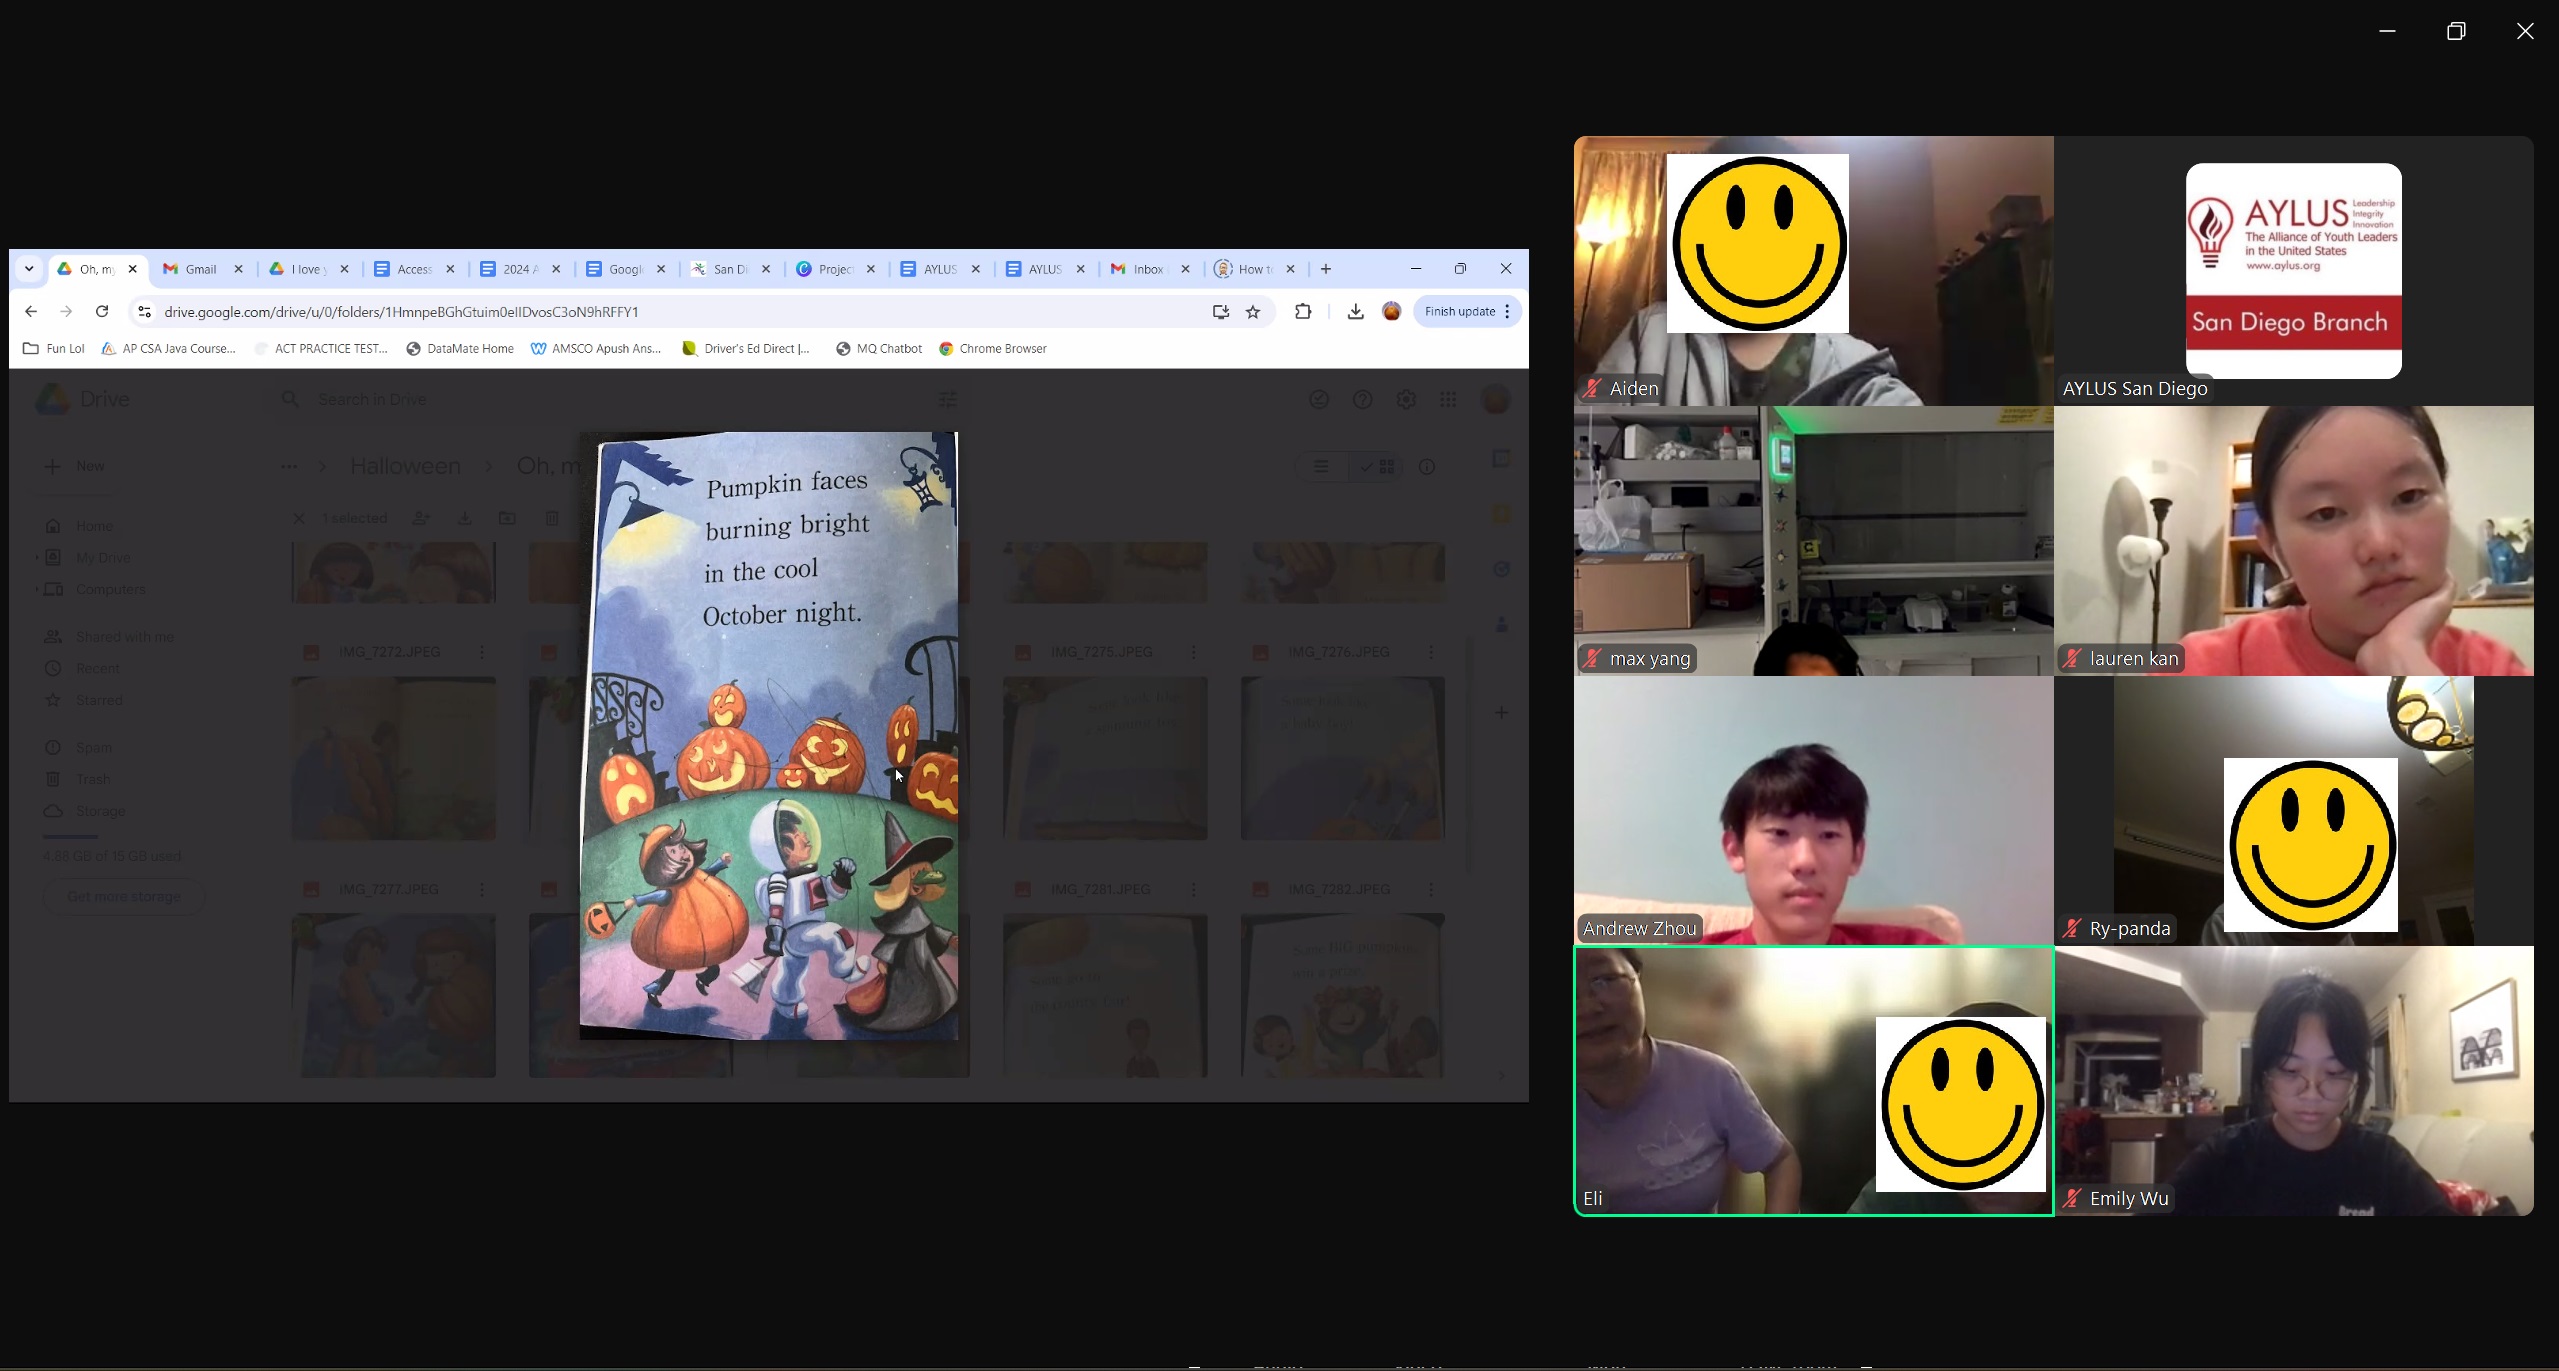Image resolution: width=2559 pixels, height=1371 pixels.
Task: Switch to the Project tab
Action: 836,269
